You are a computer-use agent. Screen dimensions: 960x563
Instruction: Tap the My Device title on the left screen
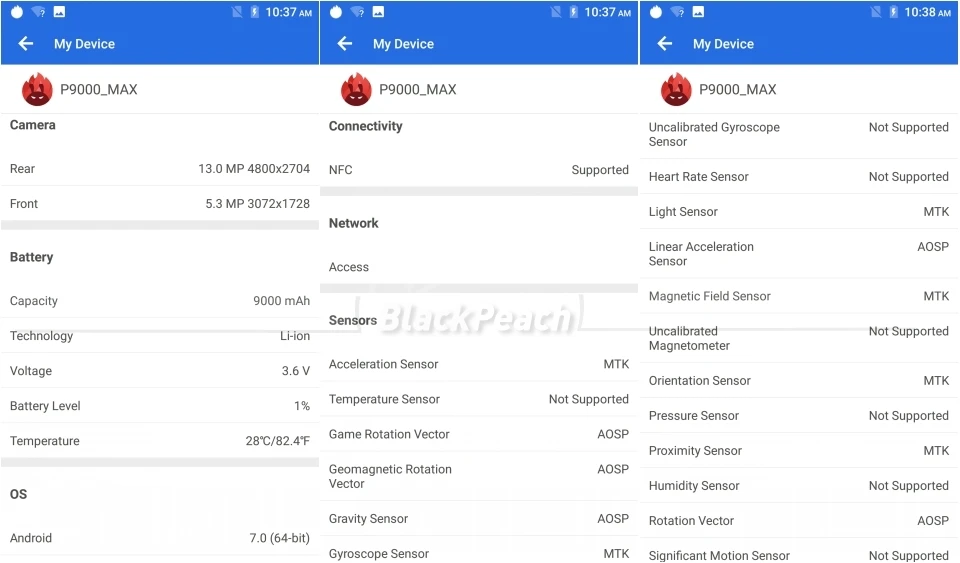pyautogui.click(x=84, y=44)
